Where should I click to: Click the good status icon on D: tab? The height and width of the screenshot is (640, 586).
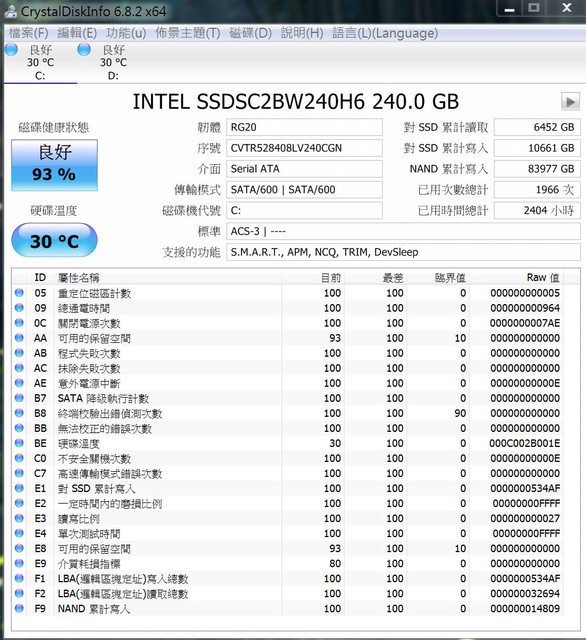click(84, 49)
